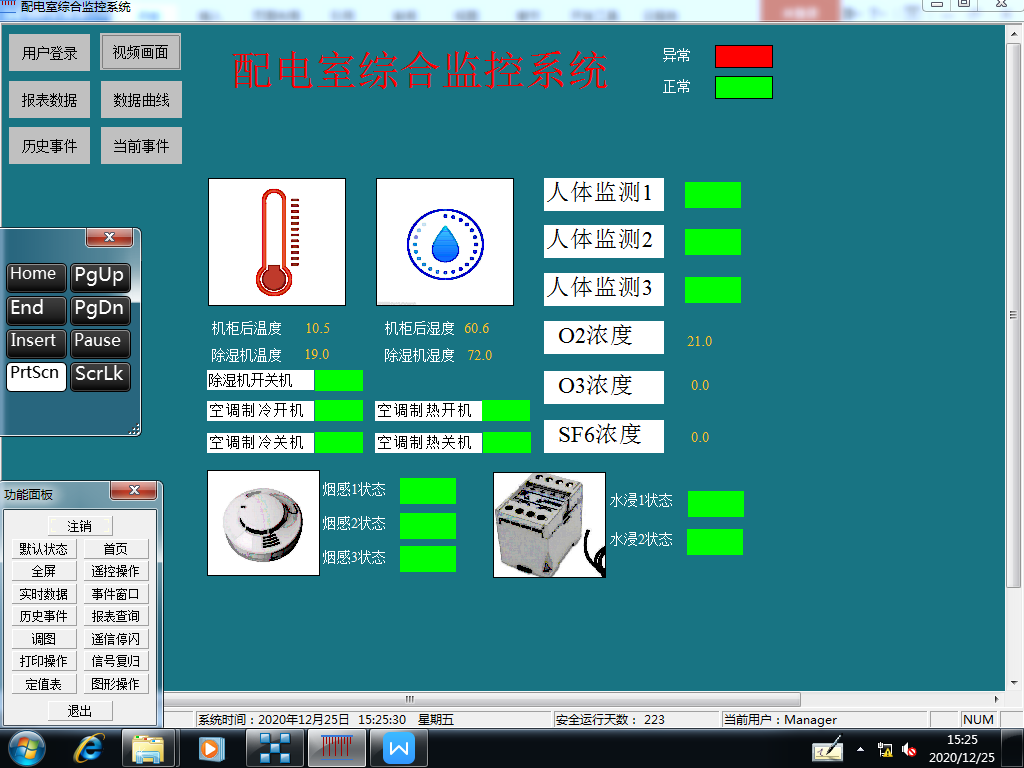Click the red 异常 legend swatch
The image size is (1024, 768).
point(743,56)
